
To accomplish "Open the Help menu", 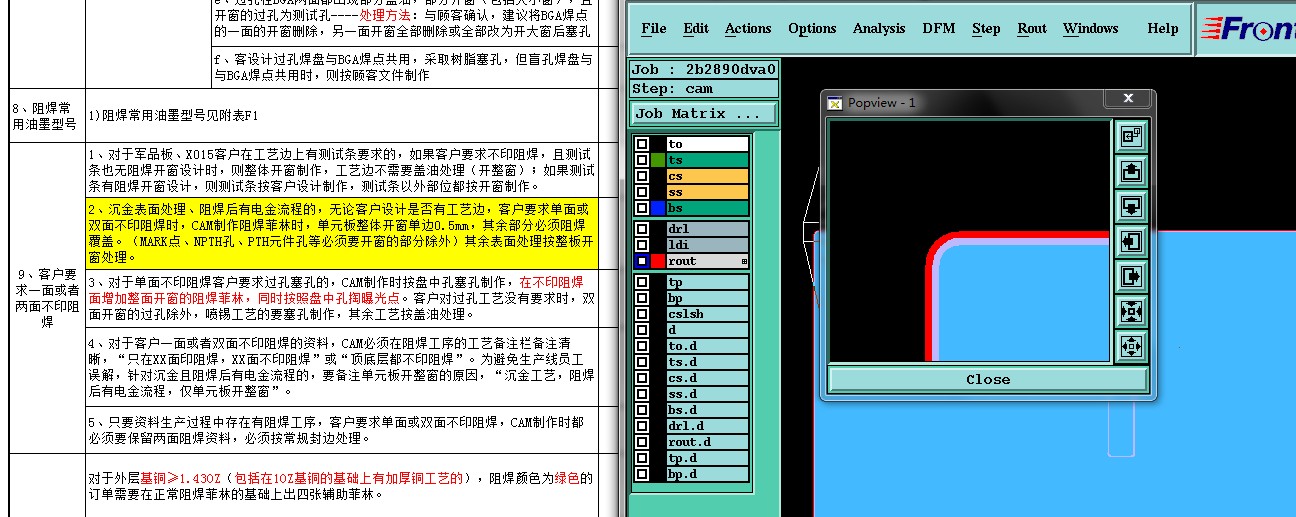I will pyautogui.click(x=1163, y=29).
